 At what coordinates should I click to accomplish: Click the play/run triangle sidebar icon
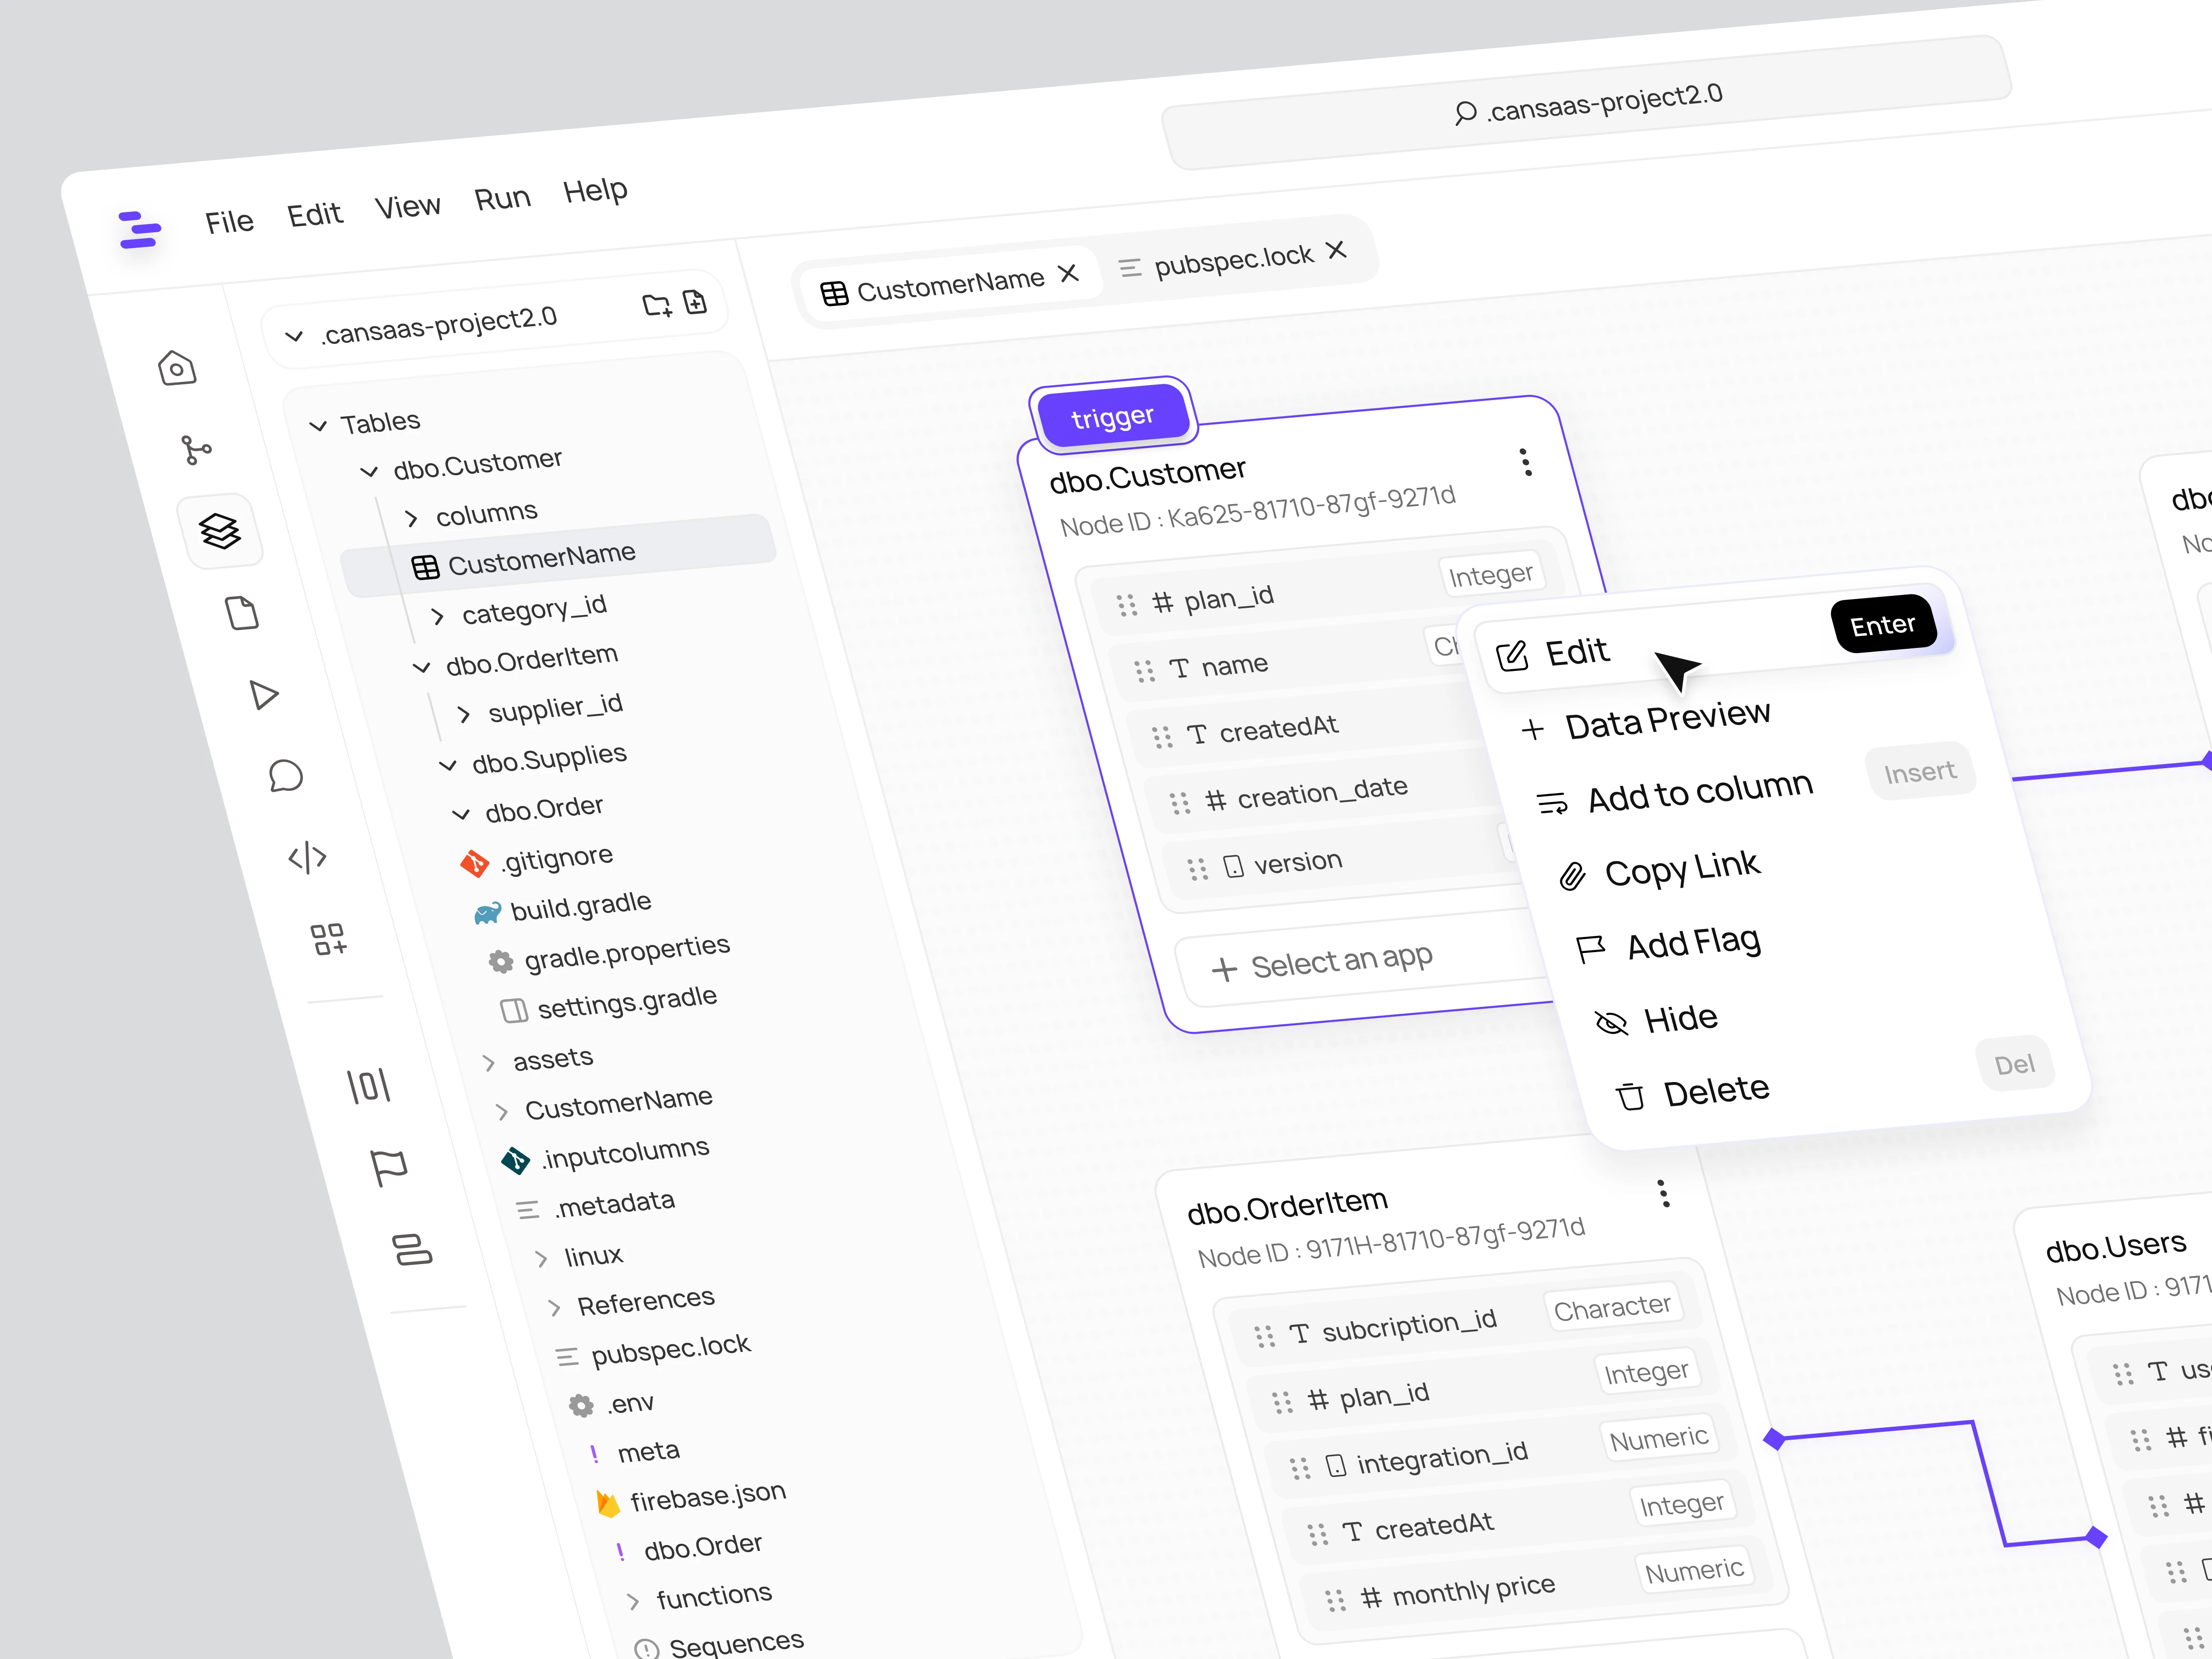click(264, 694)
